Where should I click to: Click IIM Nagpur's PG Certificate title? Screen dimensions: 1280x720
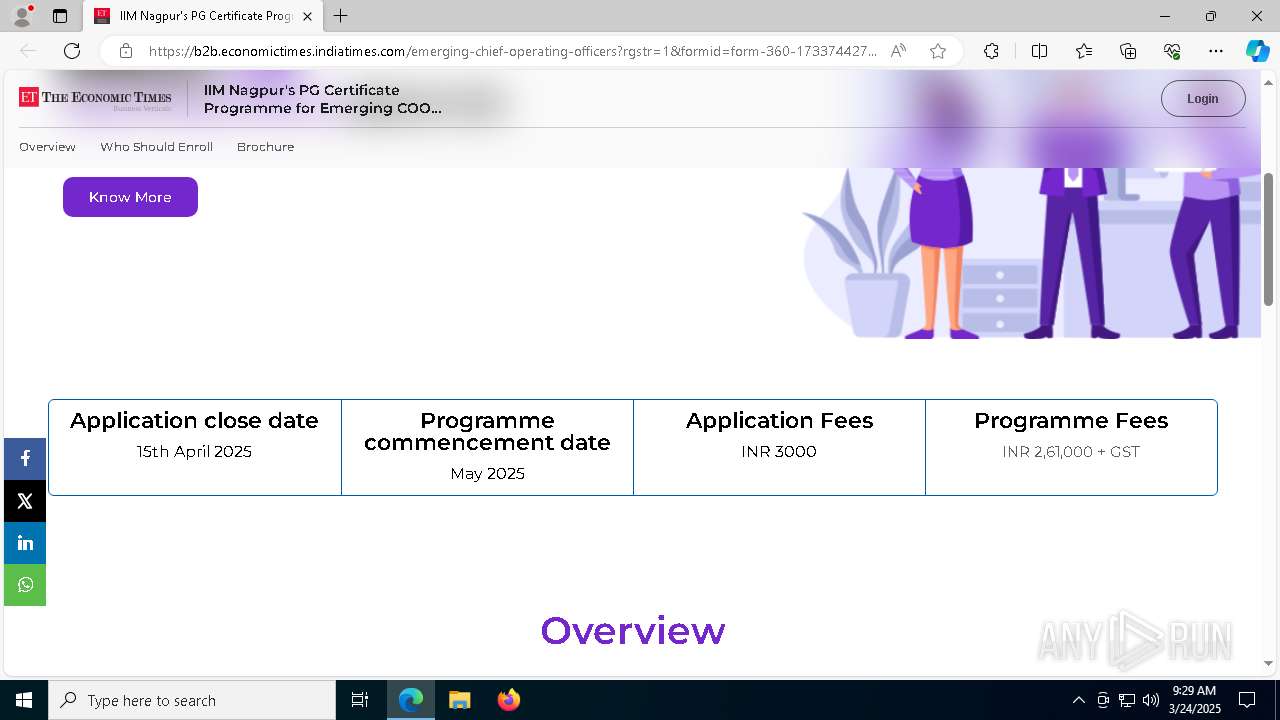(x=322, y=99)
